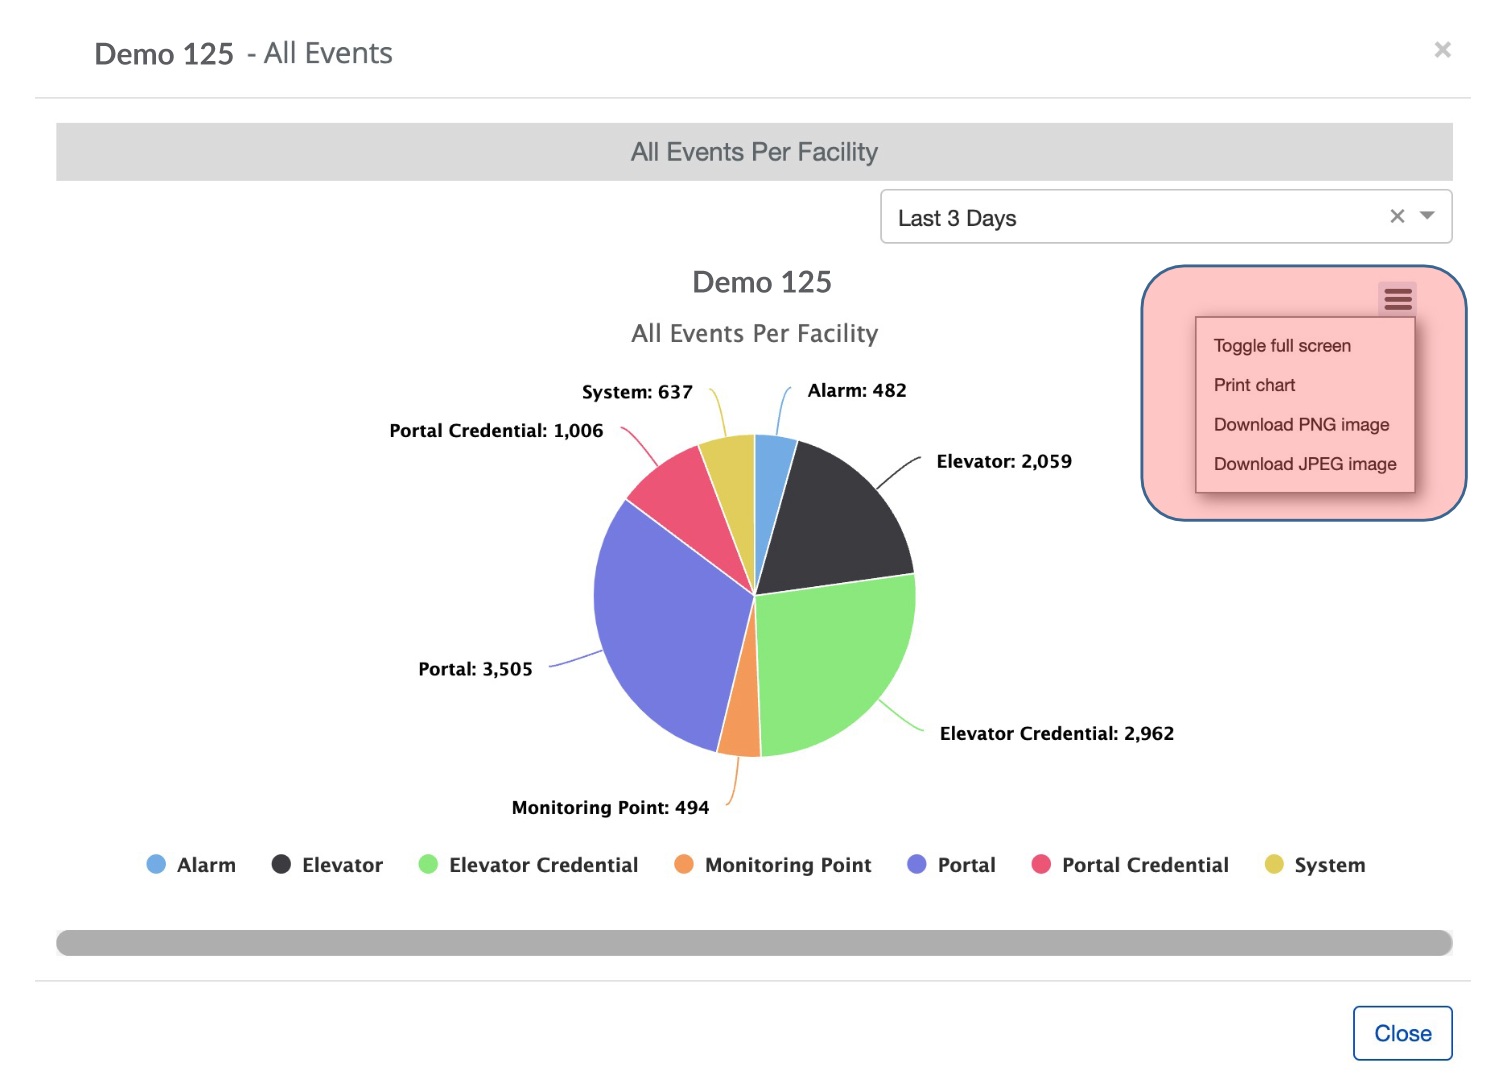Open the Last 3 Days combo box
The image size is (1506, 1084).
(x=1130, y=217)
